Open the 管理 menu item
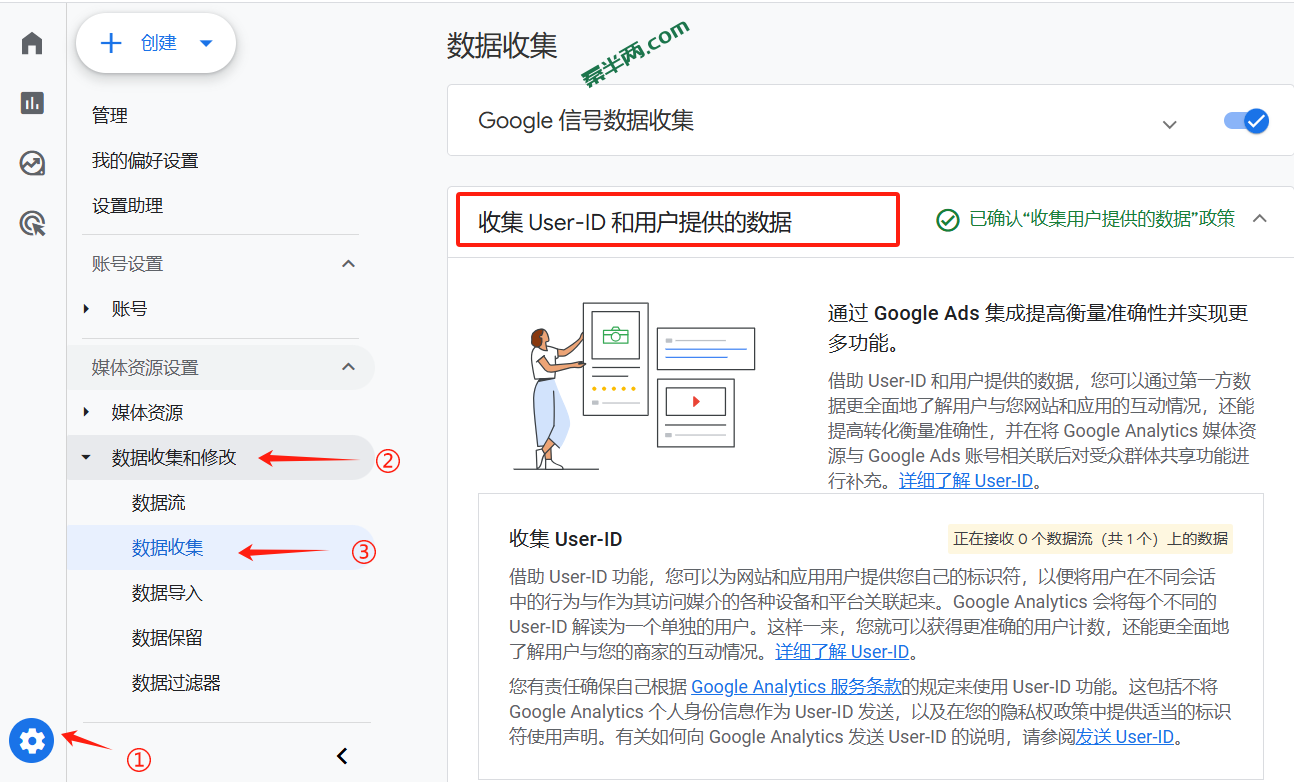Image resolution: width=1294 pixels, height=782 pixels. point(110,116)
